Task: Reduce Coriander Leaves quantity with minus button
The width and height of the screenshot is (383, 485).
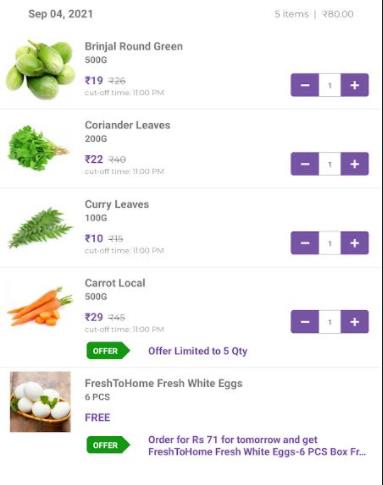Action: (x=305, y=164)
